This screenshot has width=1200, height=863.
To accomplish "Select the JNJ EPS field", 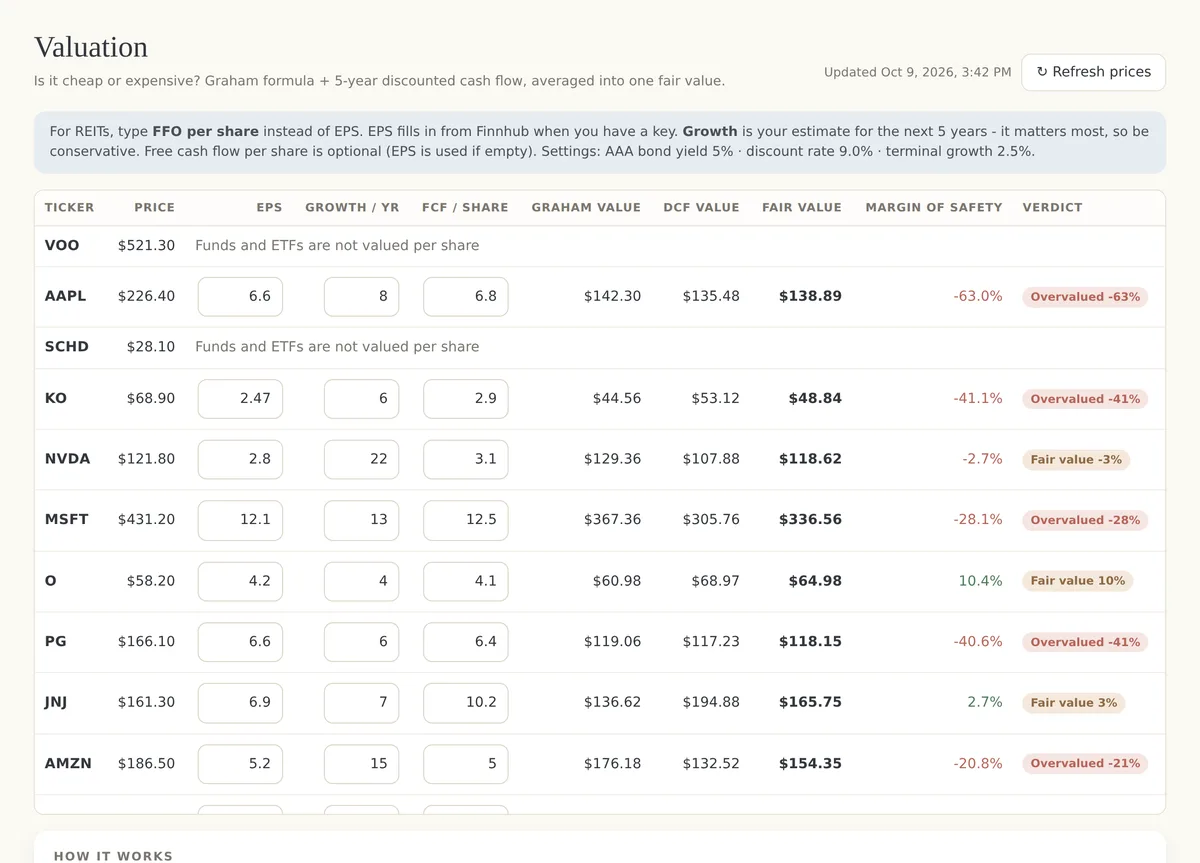I will point(240,703).
